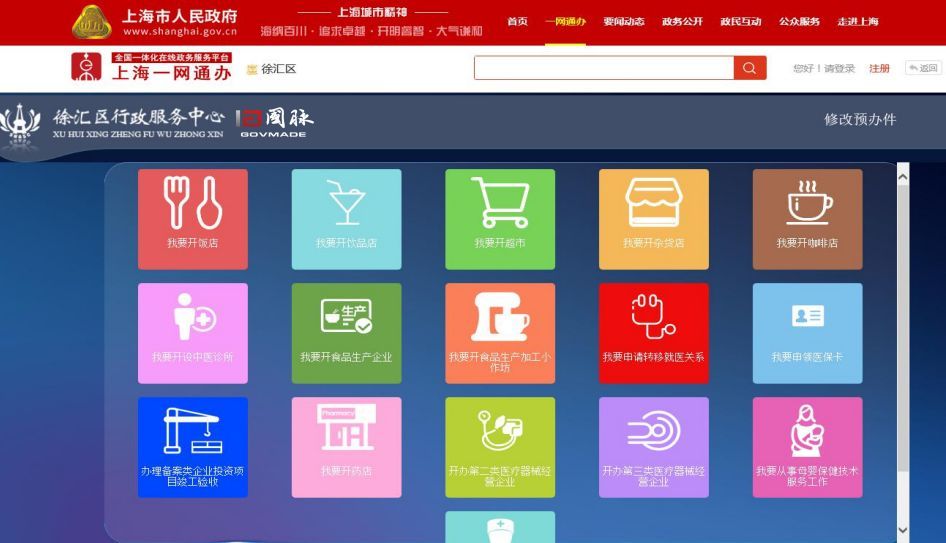The height and width of the screenshot is (543, 946).
Task: Click the orange search magnifier button
Action: [750, 68]
